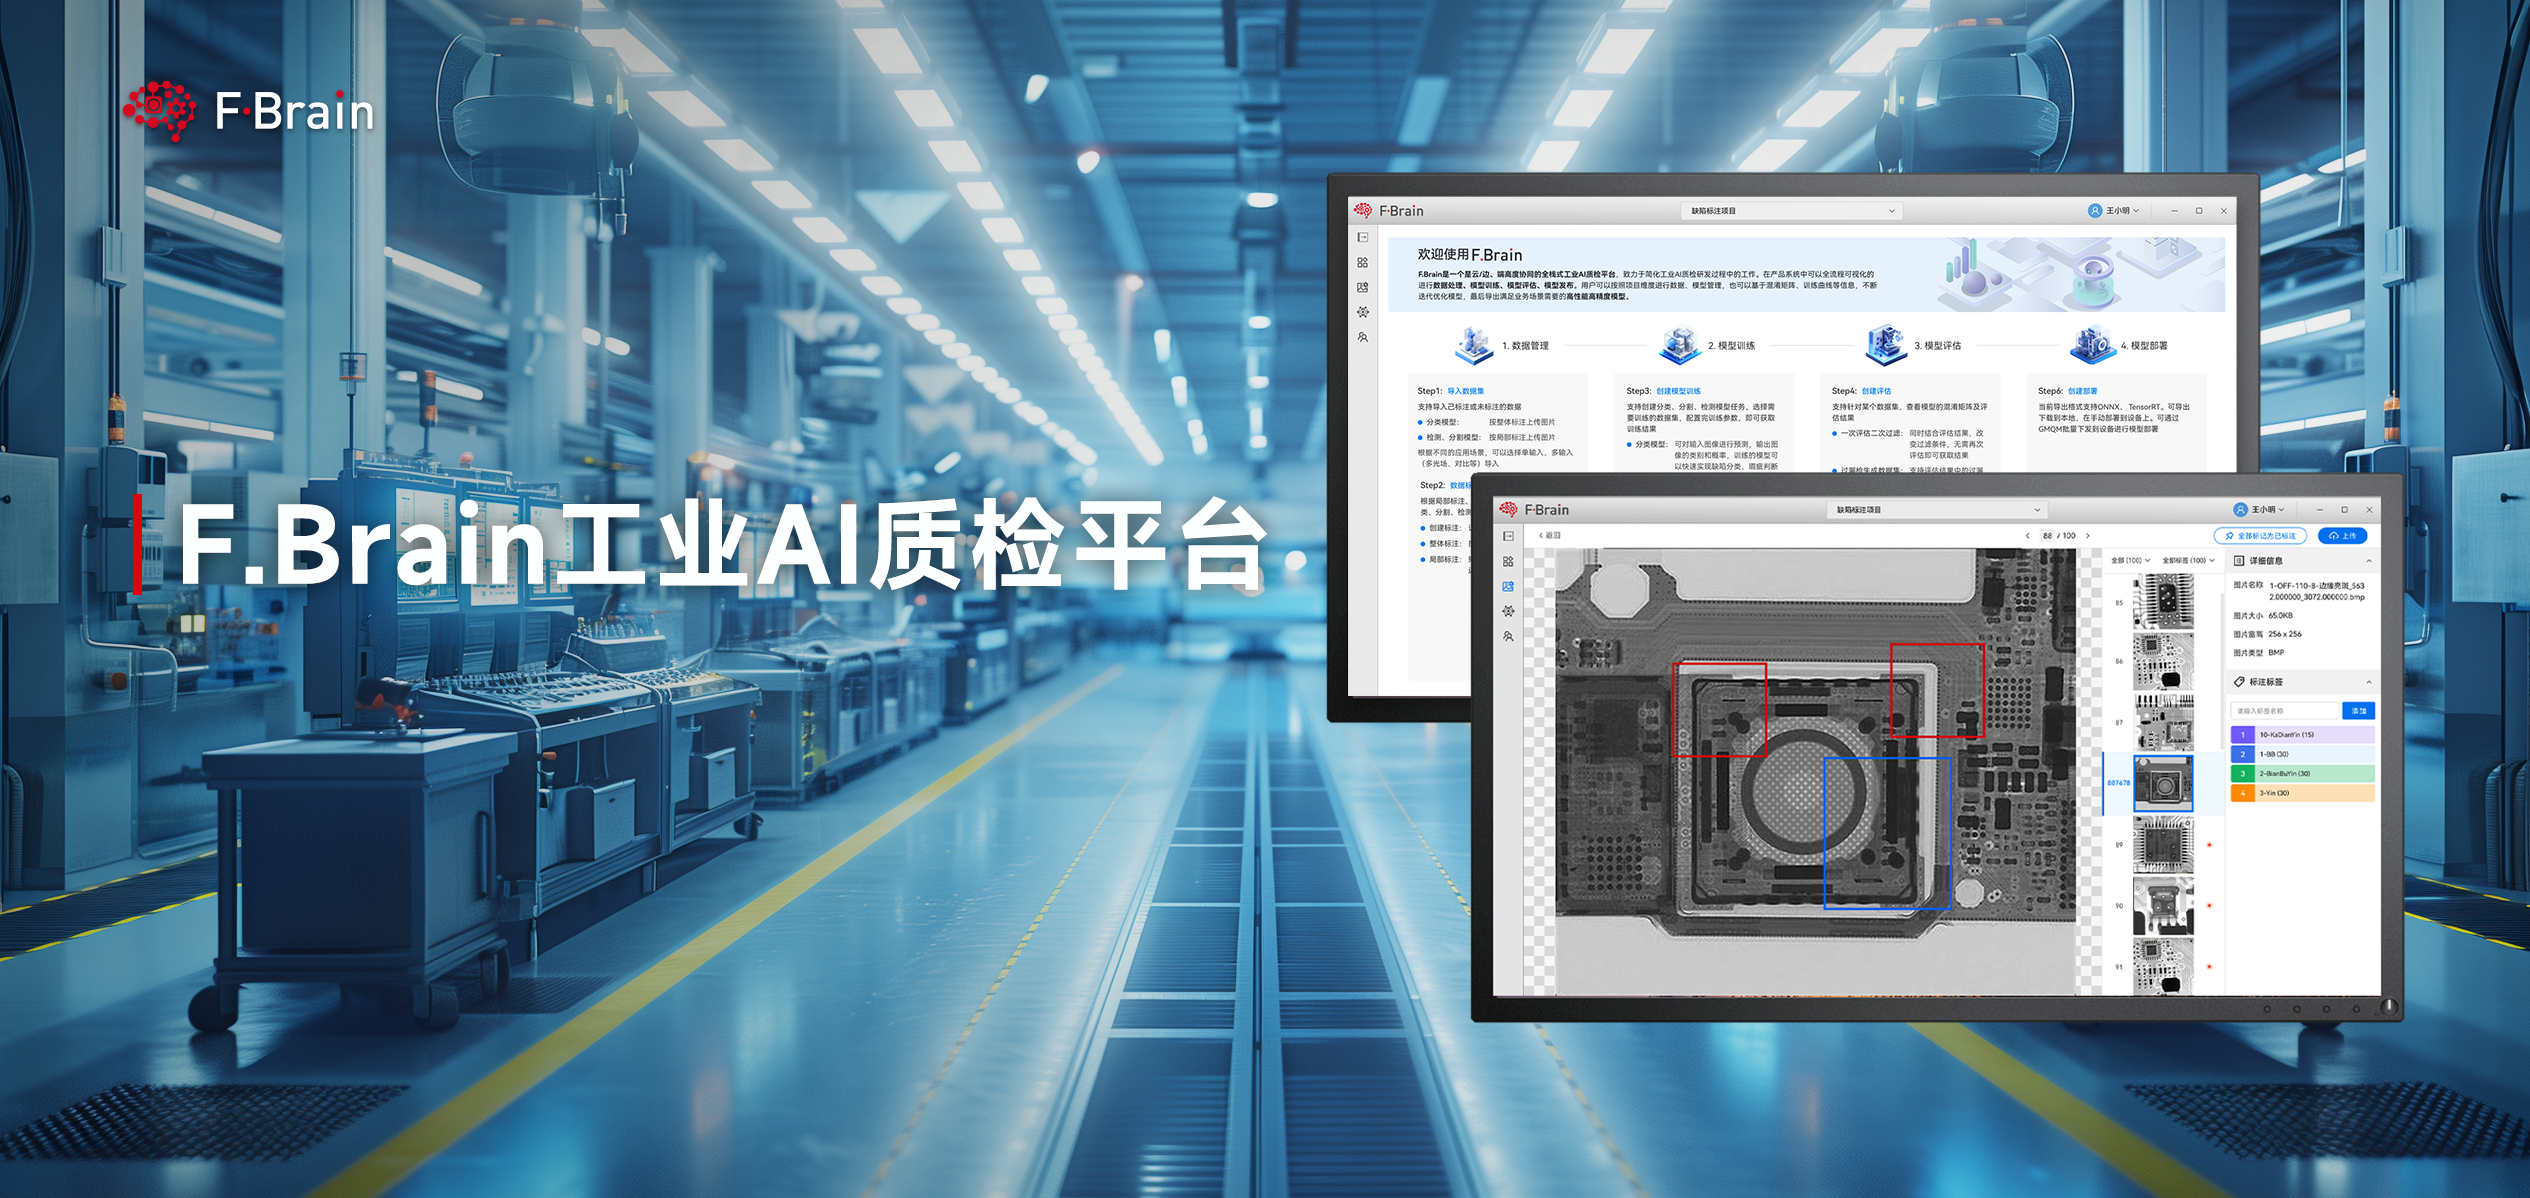Click F·Brain brain logo in welcome window title bar
The width and height of the screenshot is (2530, 1198).
[x=1363, y=210]
